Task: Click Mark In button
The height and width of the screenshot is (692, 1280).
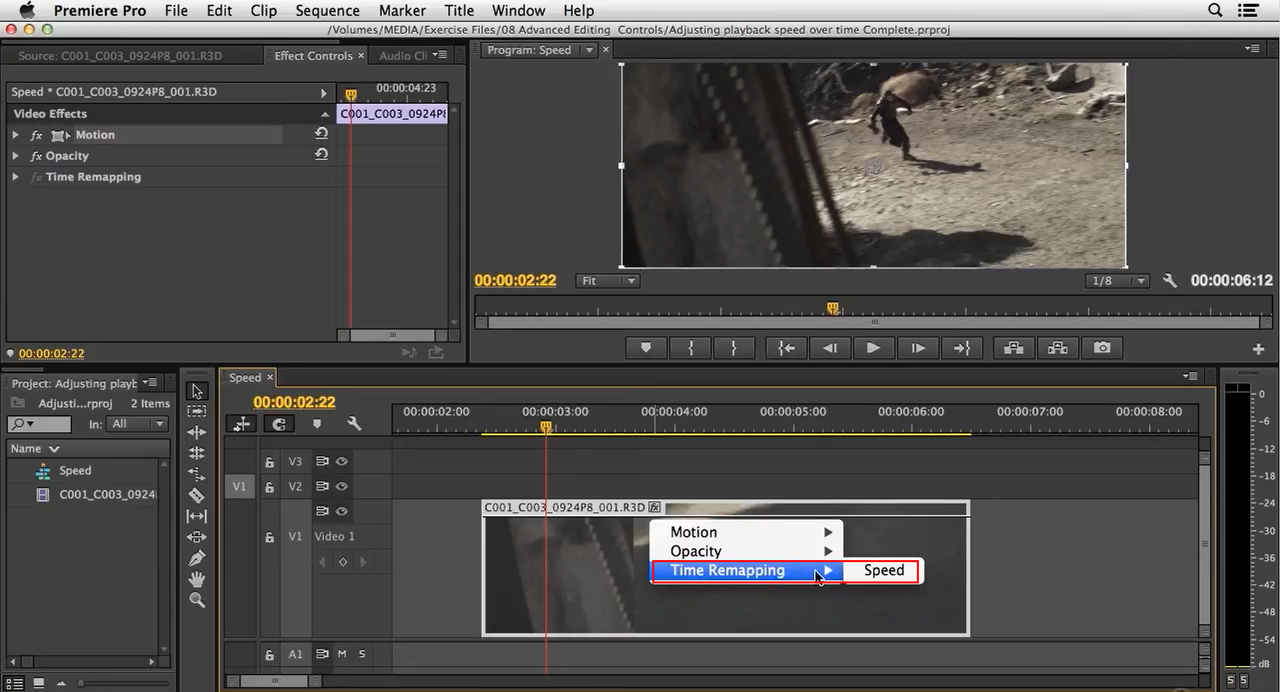Action: point(690,348)
